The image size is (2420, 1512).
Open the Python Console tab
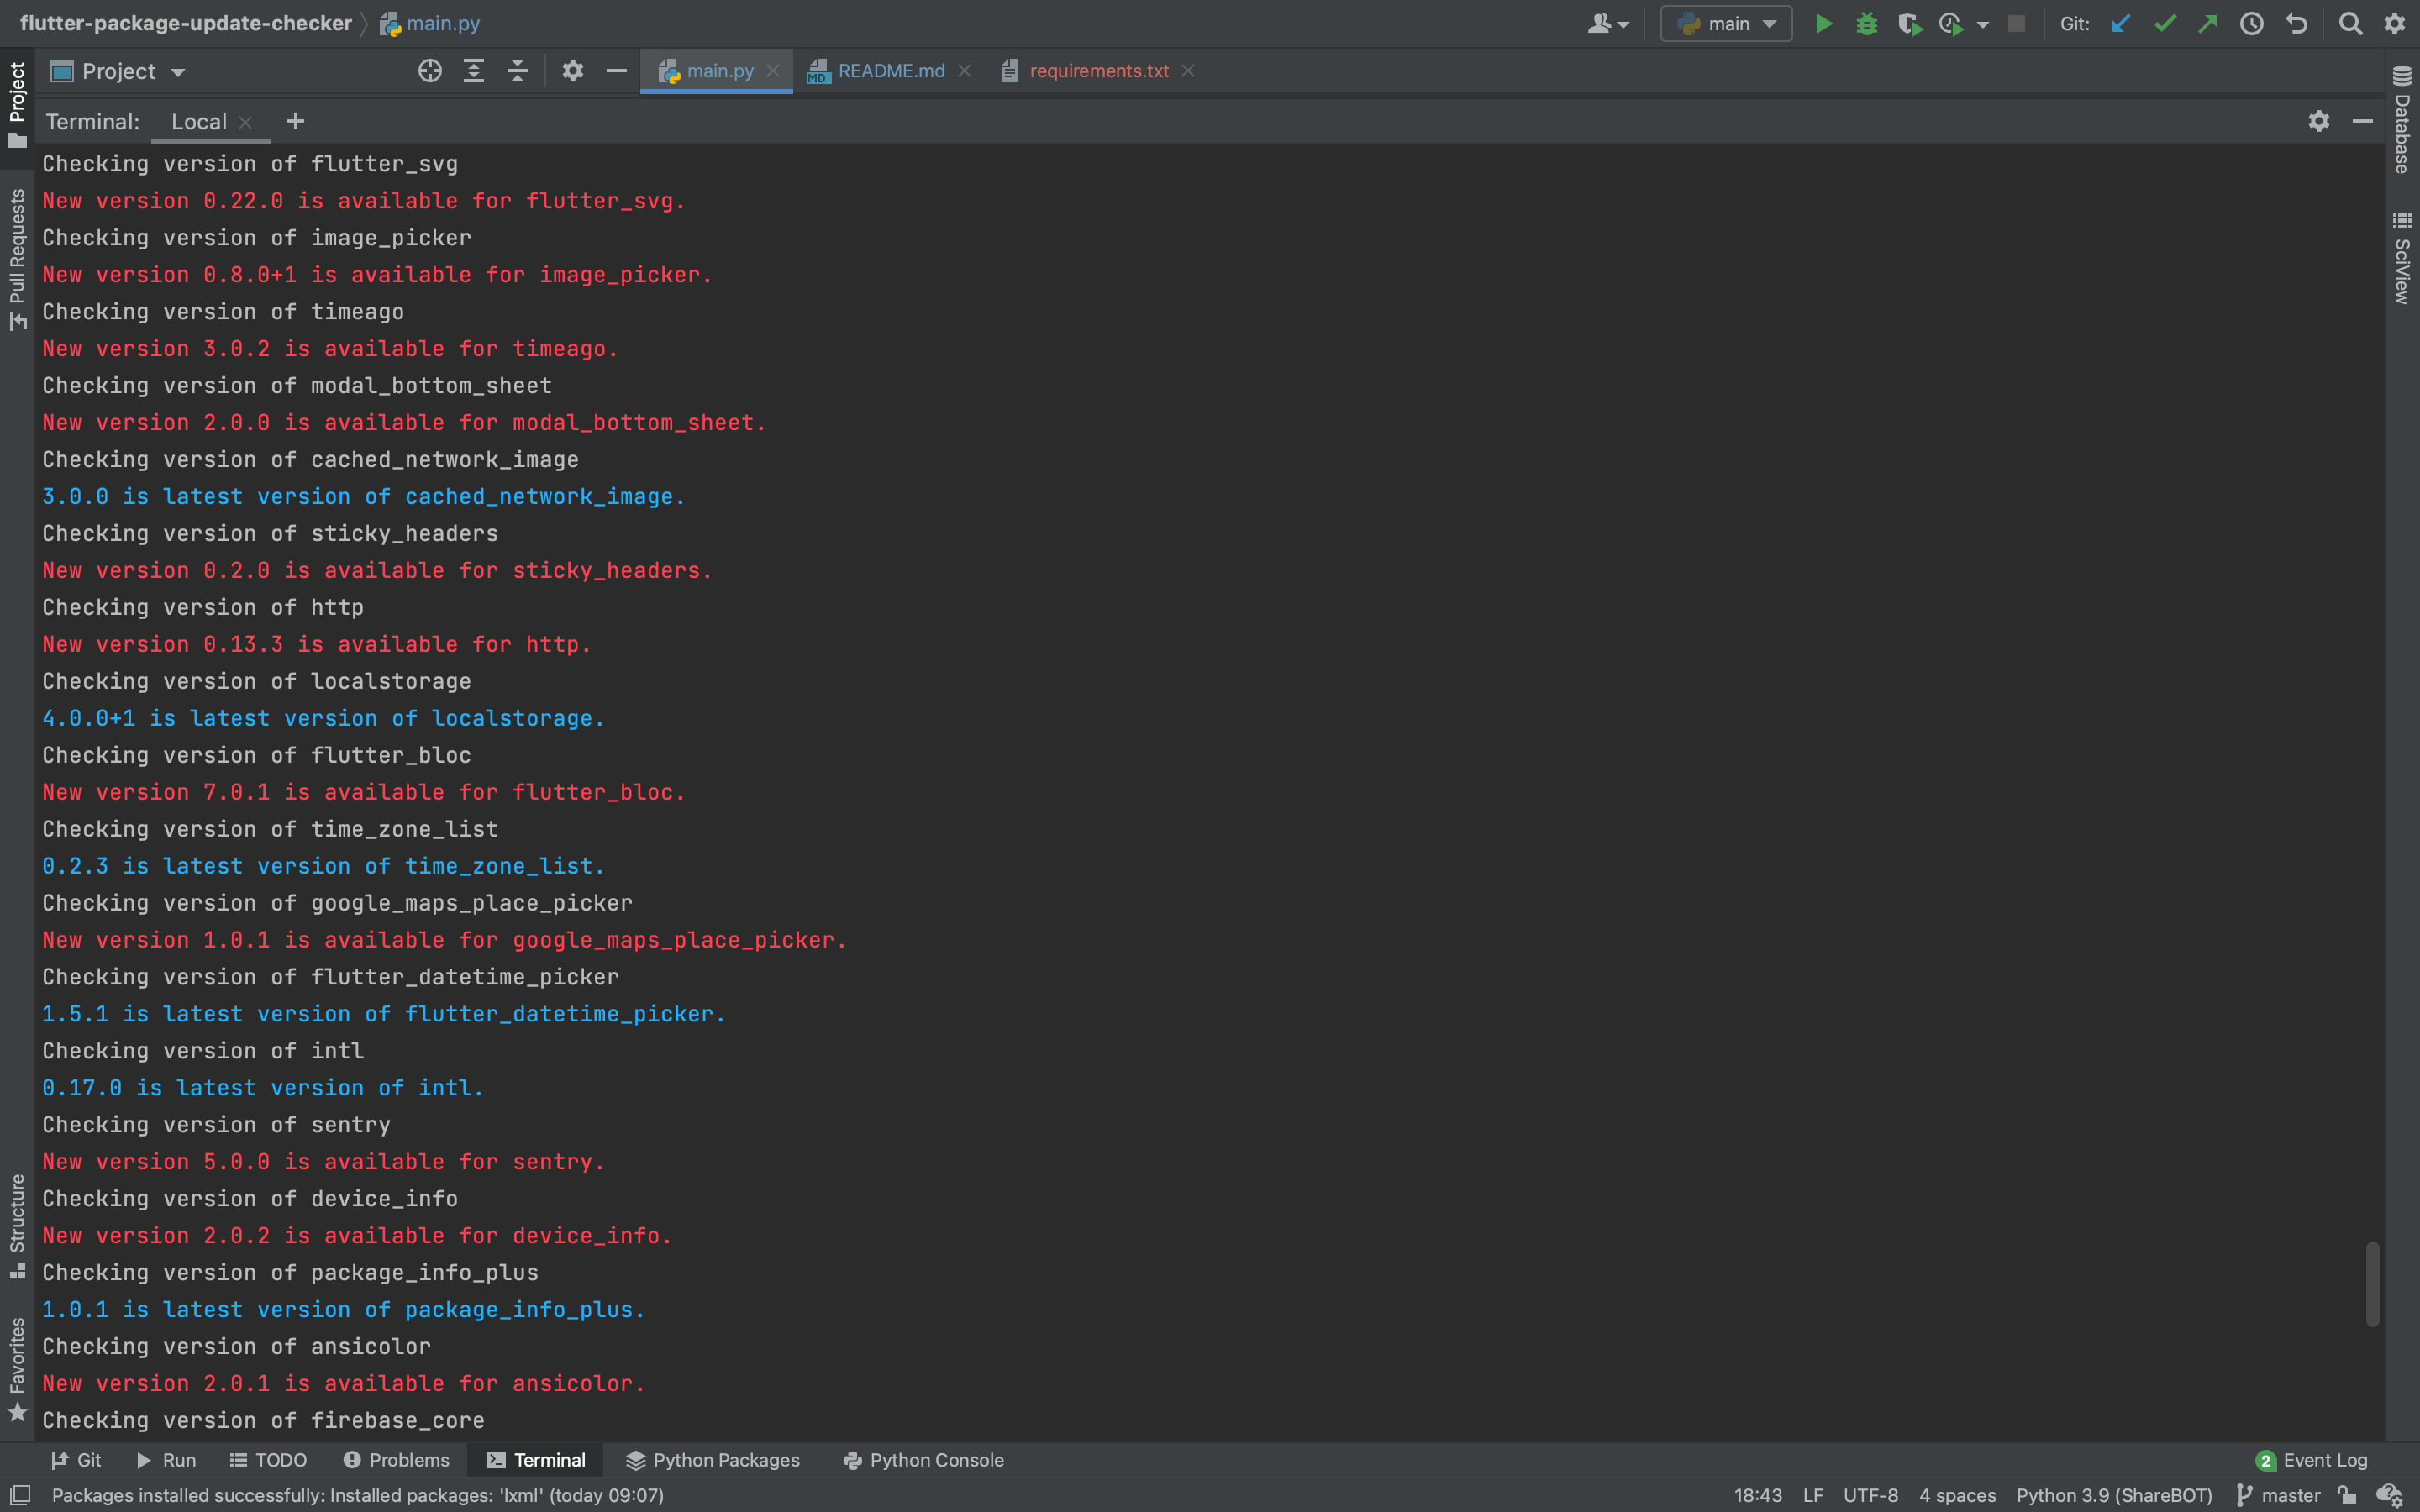tap(923, 1460)
